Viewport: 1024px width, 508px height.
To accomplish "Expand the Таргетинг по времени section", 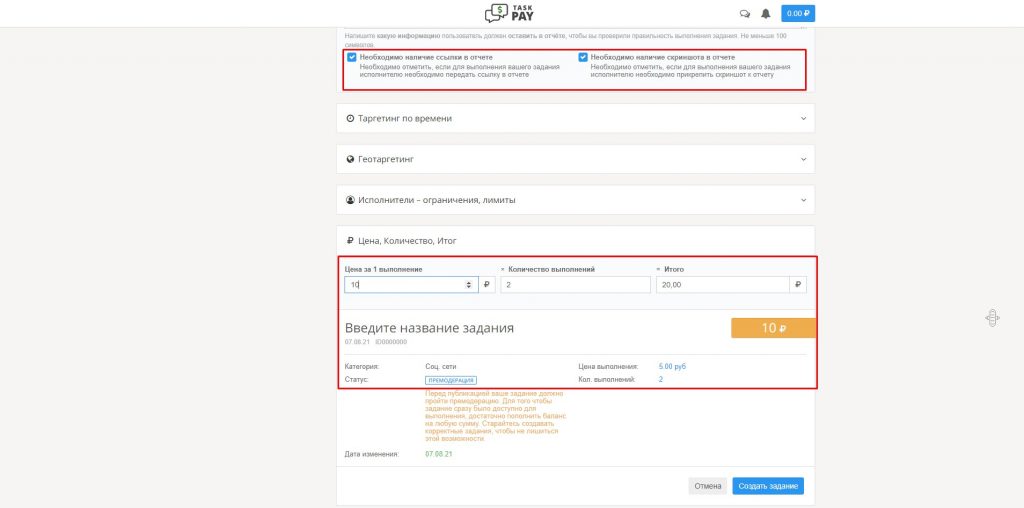I will [x=575, y=119].
